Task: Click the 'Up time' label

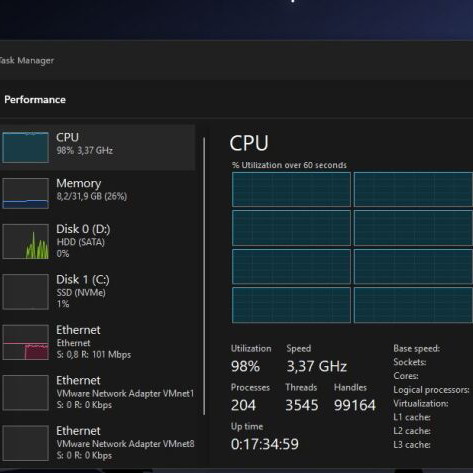Action: [247, 427]
